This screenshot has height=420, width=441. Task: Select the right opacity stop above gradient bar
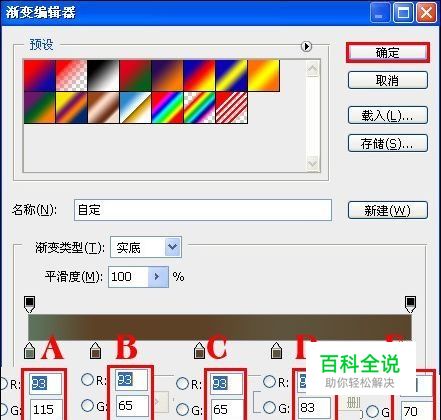[x=410, y=304]
